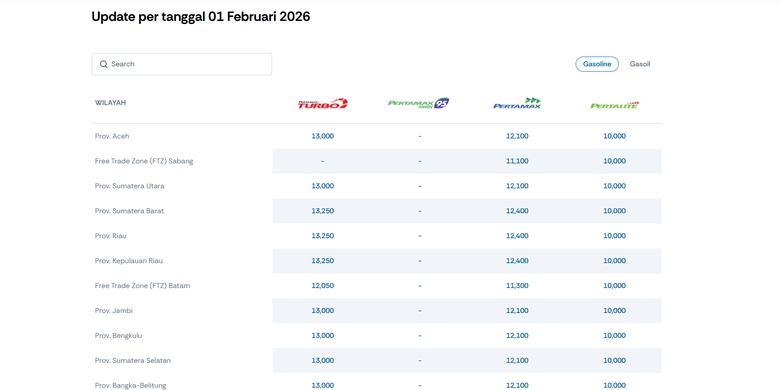Click Free Trade Zone (FTZ) Sabang label
780x390 pixels.
pos(144,161)
